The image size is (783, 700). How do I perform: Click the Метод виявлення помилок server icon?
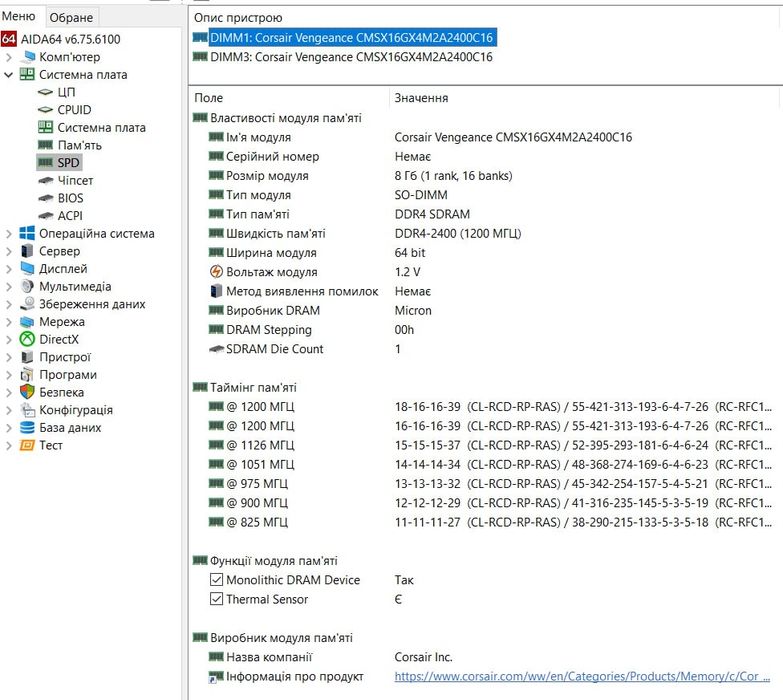[x=216, y=291]
